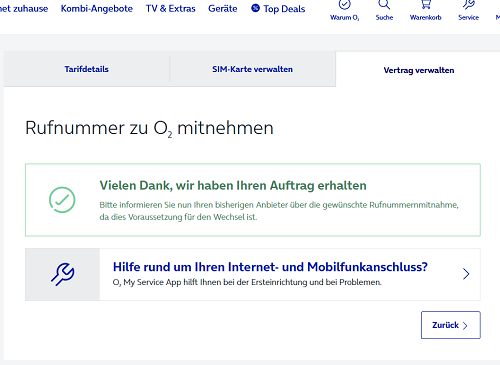Click the Rufnummer zu O2 mitnehmen heading
Image resolution: width=500 pixels, height=365 pixels.
(x=149, y=128)
